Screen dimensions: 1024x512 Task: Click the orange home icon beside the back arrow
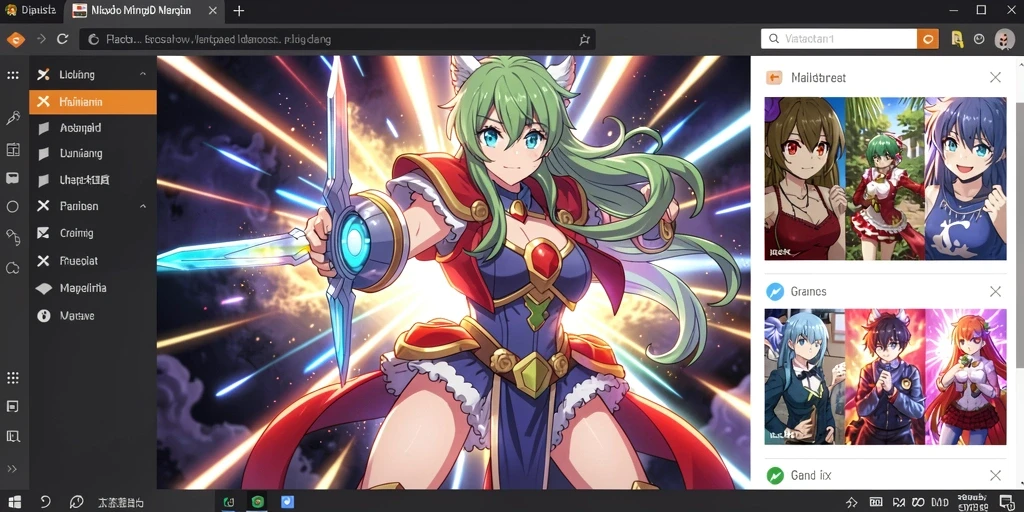pyautogui.click(x=15, y=39)
